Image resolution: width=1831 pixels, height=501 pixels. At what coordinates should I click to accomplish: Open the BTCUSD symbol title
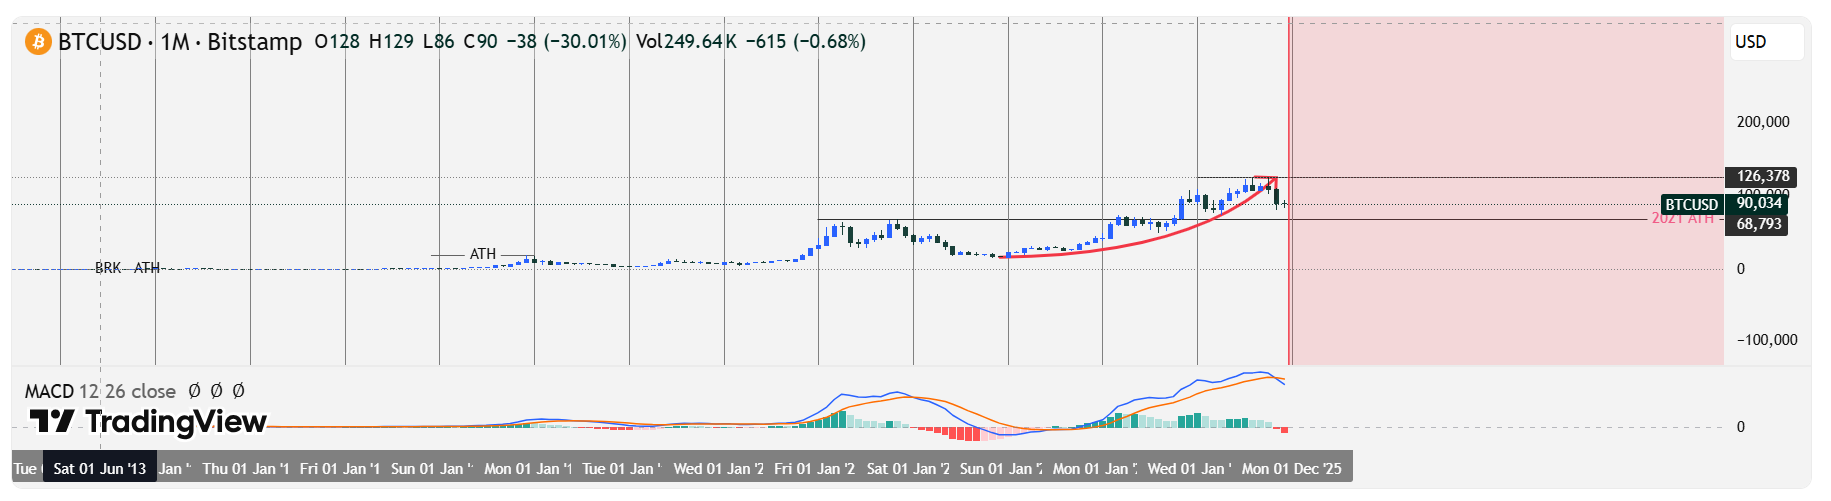point(100,42)
